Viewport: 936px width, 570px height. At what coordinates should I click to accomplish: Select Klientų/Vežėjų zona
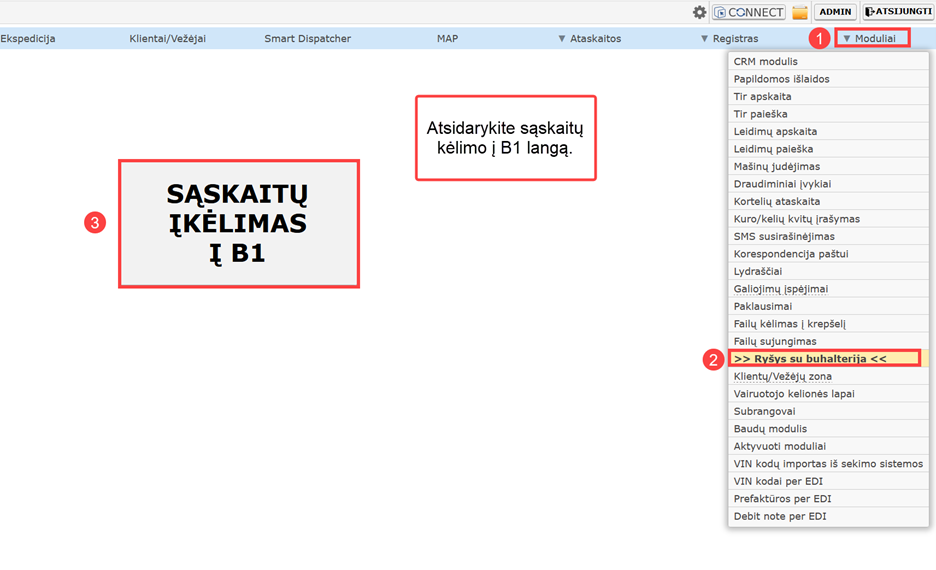click(x=829, y=377)
